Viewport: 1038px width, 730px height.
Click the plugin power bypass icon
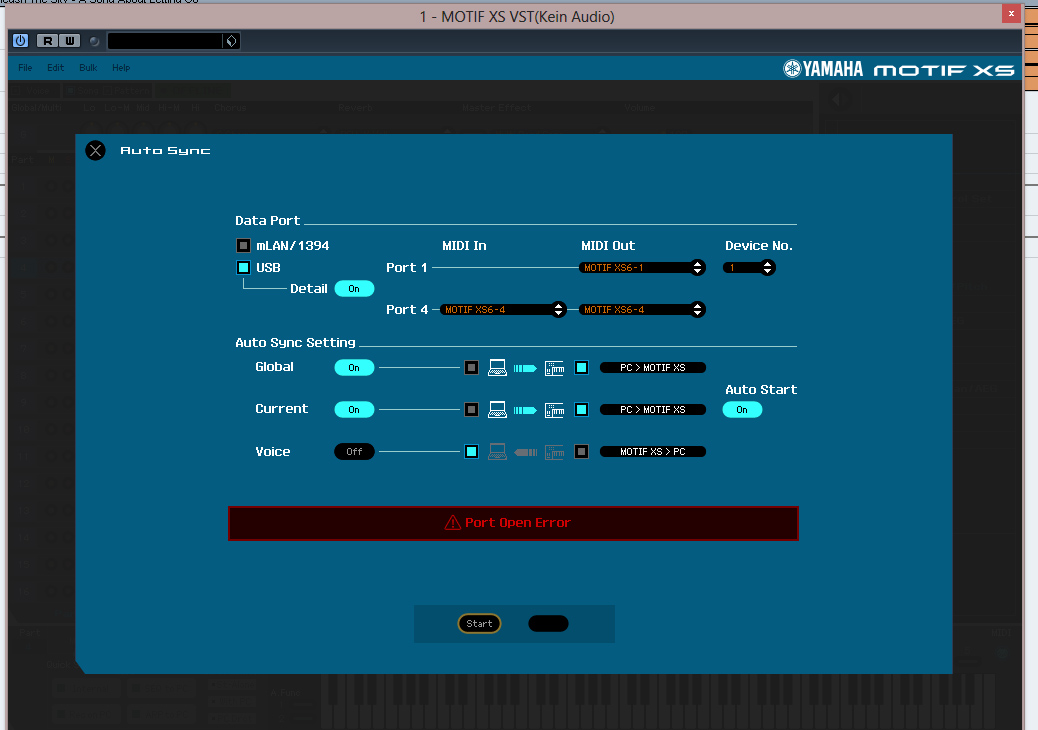(x=21, y=41)
